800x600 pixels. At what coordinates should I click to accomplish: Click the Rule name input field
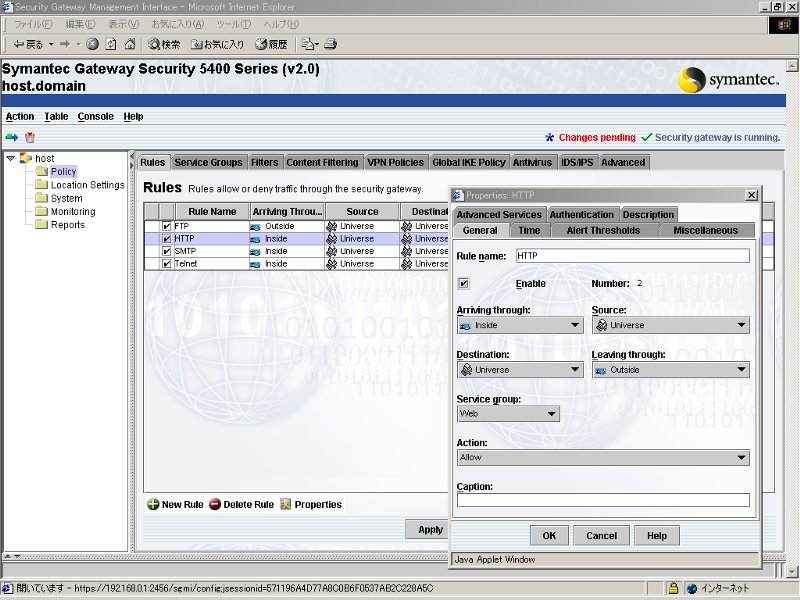[633, 256]
